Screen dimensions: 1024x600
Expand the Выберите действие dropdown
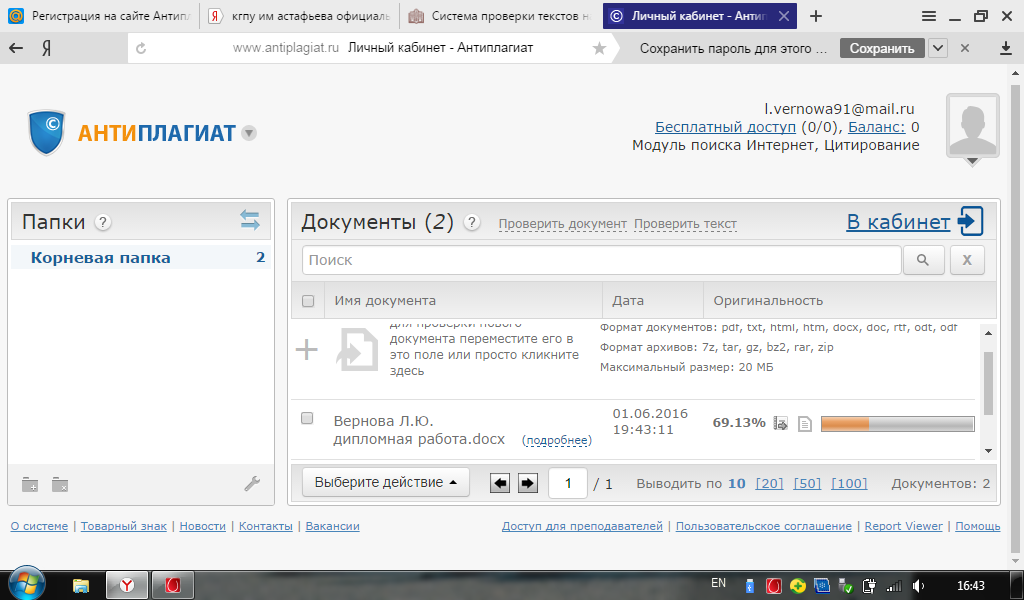pos(385,482)
